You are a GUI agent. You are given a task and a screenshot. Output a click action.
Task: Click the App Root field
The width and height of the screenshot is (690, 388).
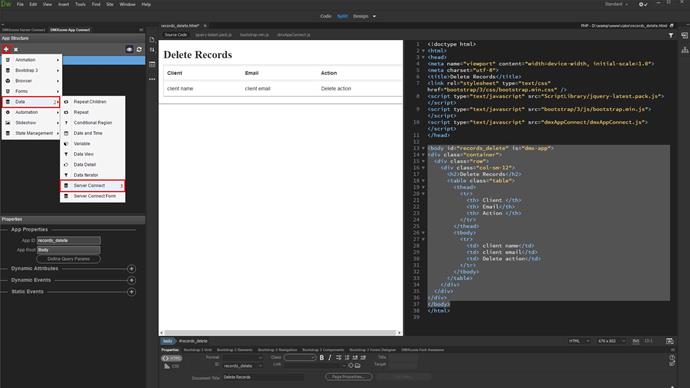click(x=69, y=250)
